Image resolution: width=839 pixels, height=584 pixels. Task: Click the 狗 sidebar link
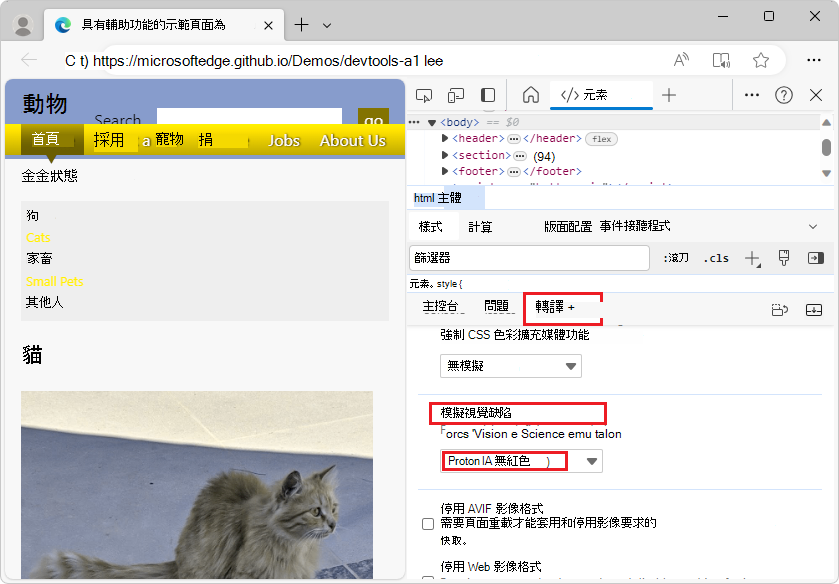coord(32,215)
